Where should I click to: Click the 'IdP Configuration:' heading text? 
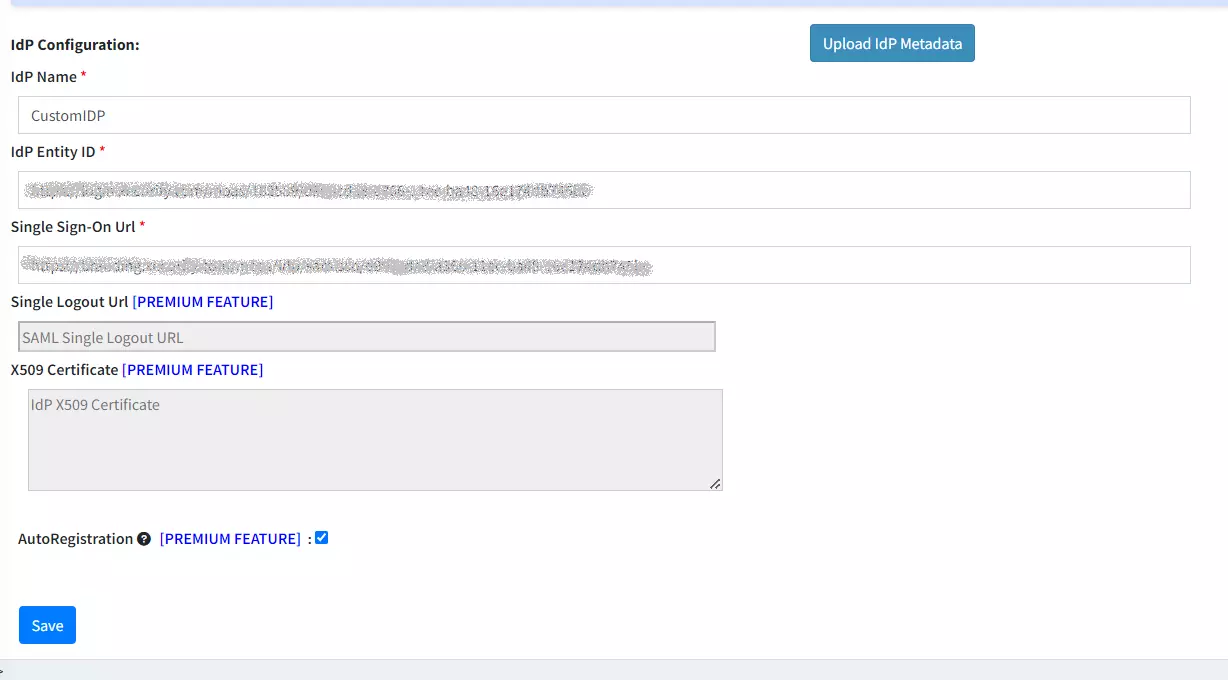point(75,45)
